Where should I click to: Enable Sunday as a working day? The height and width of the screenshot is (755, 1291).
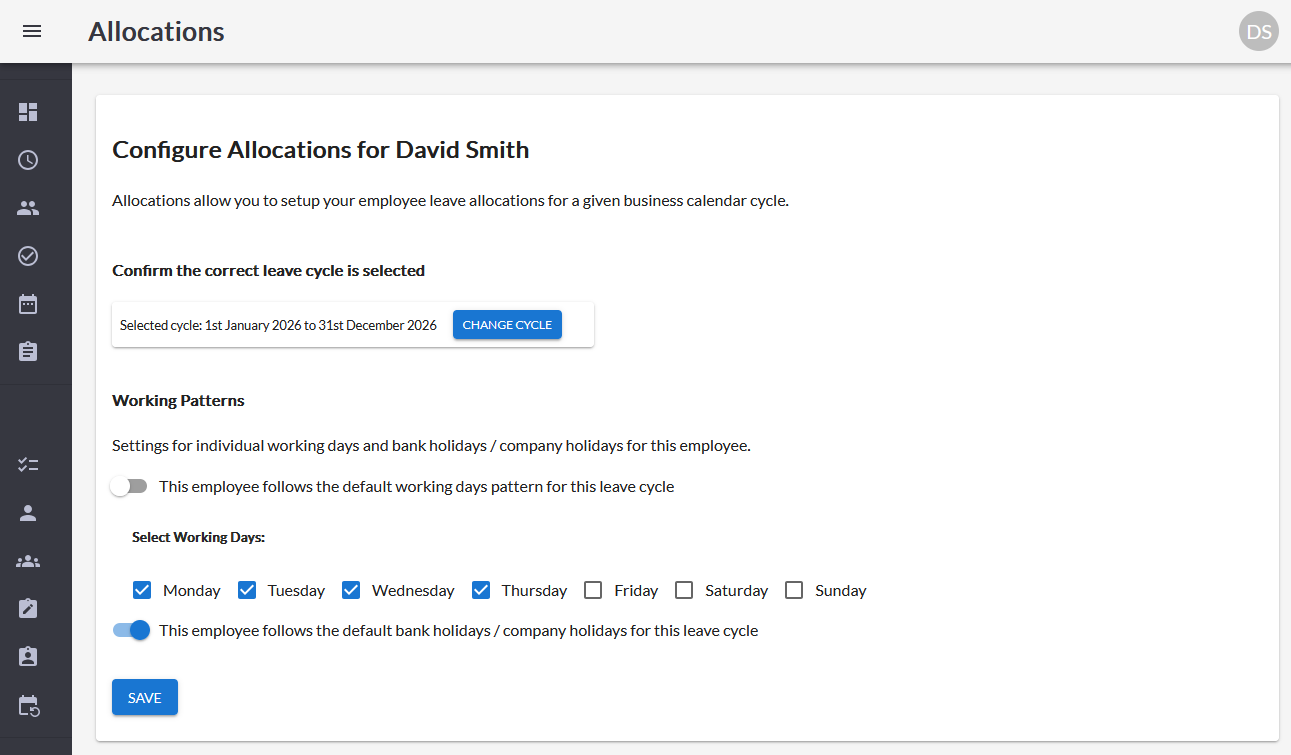coord(794,590)
